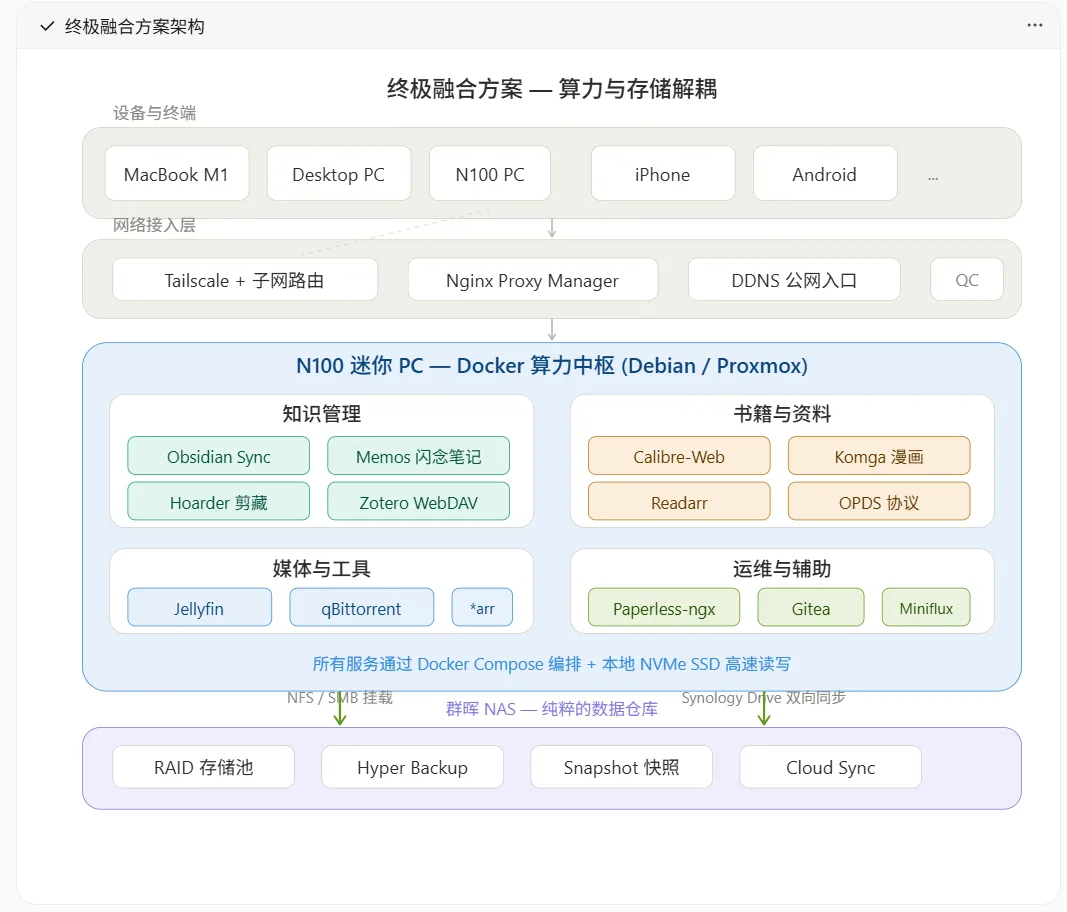Click the Docker Compose 编排 note line
Image resolution: width=1067 pixels, height=912 pixels.
(x=552, y=664)
